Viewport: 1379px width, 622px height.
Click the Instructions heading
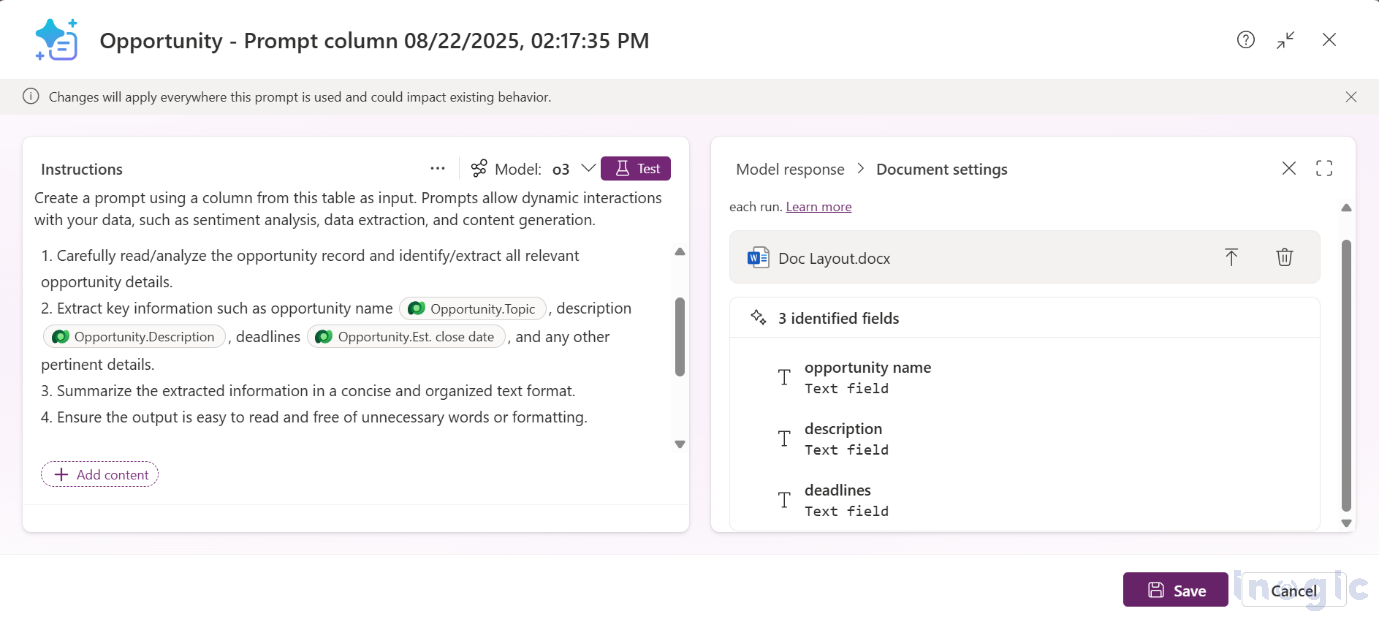click(82, 169)
